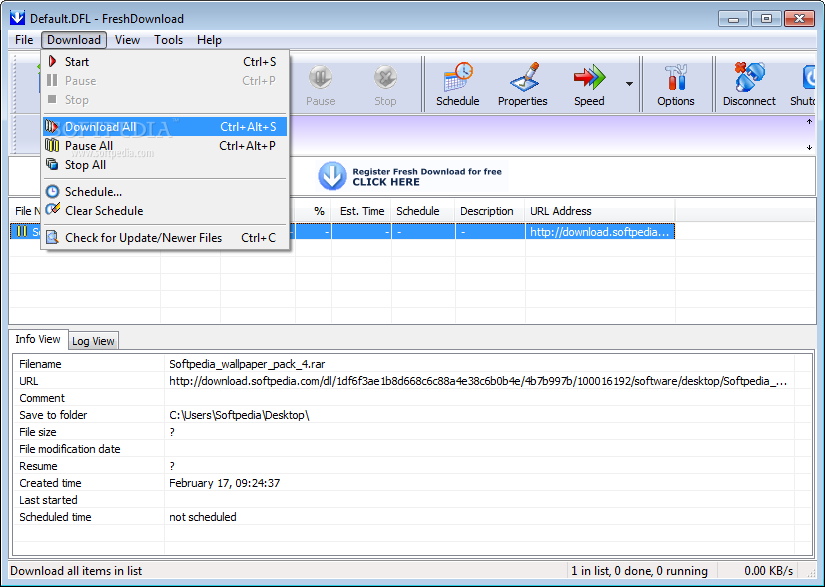Image resolution: width=825 pixels, height=587 pixels.
Task: Maximize the FreshDownload window
Action: pyautogui.click(x=766, y=18)
